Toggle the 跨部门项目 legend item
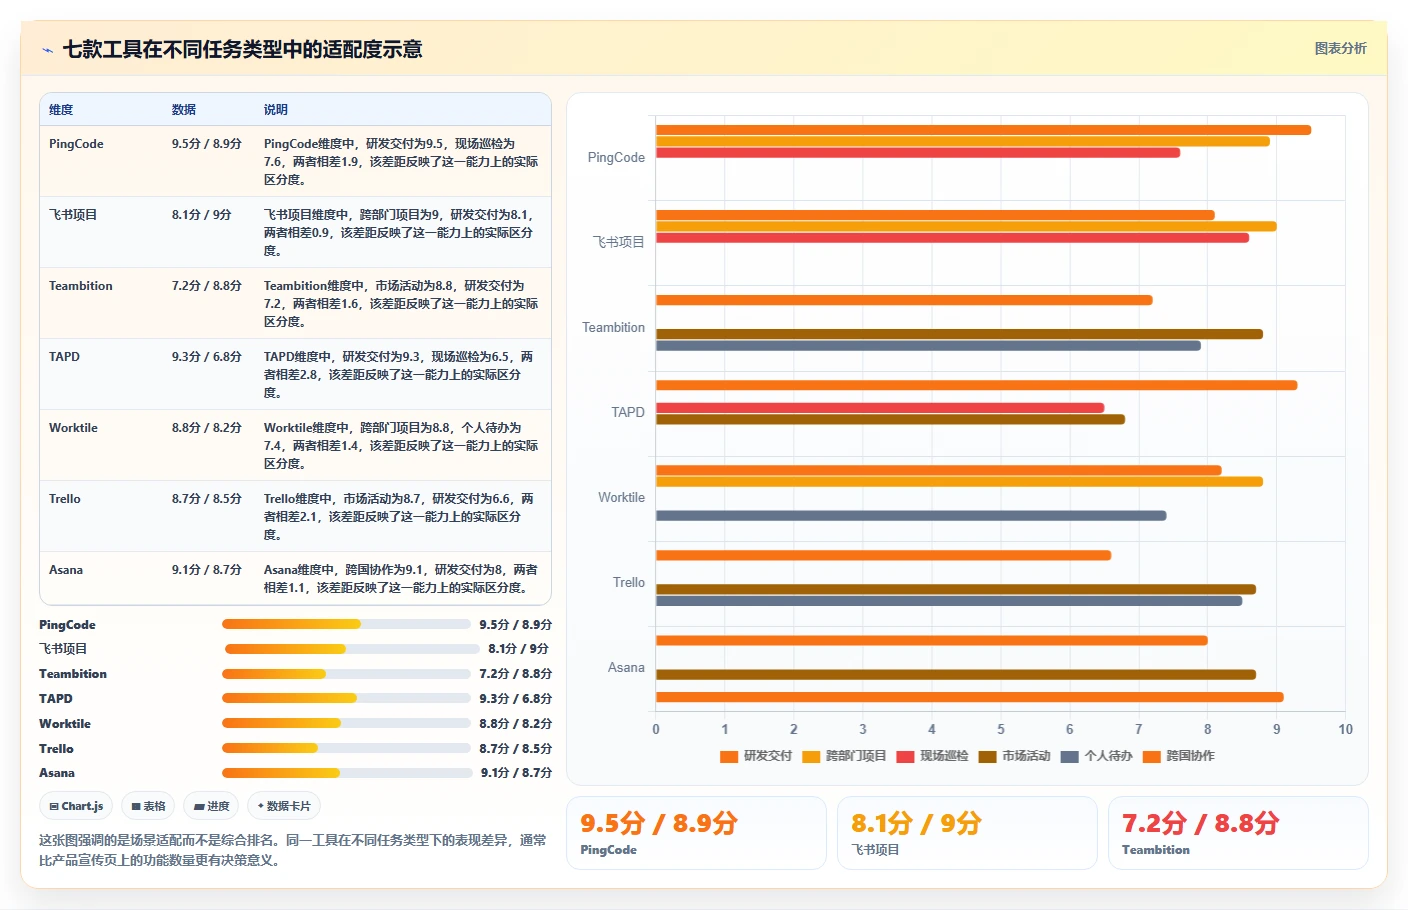The height and width of the screenshot is (910, 1408). [844, 756]
